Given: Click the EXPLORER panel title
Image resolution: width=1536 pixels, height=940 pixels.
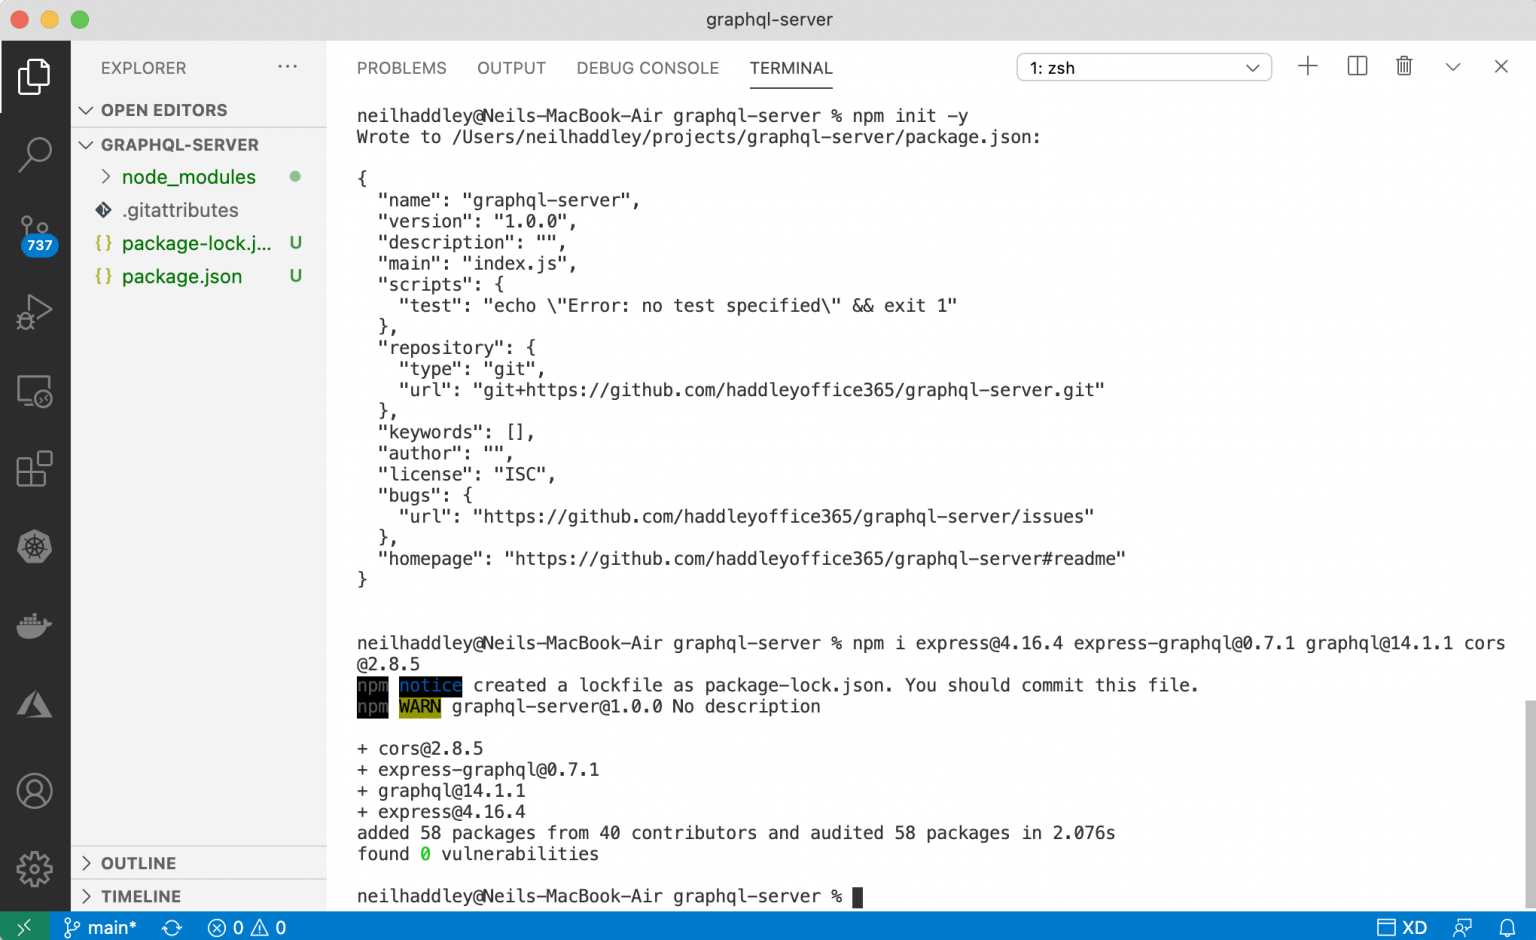Looking at the screenshot, I should coord(143,68).
